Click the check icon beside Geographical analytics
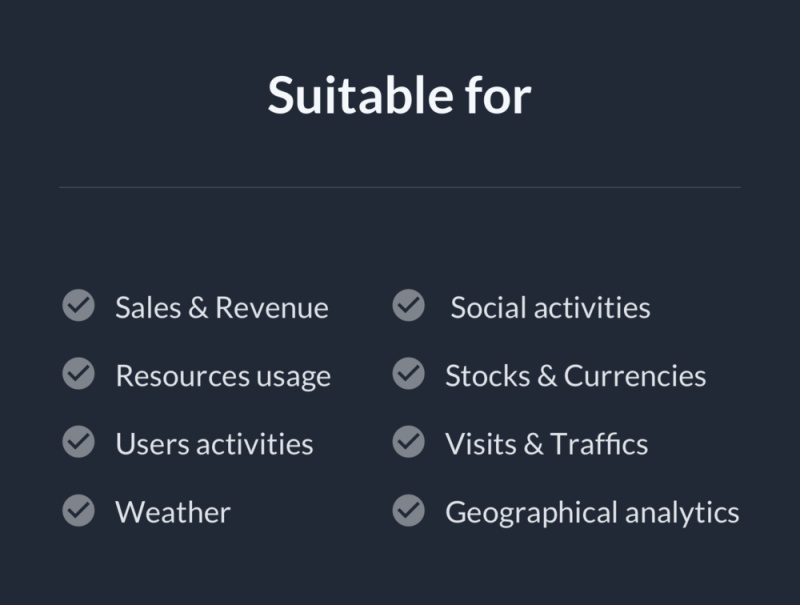800x605 pixels. (408, 511)
